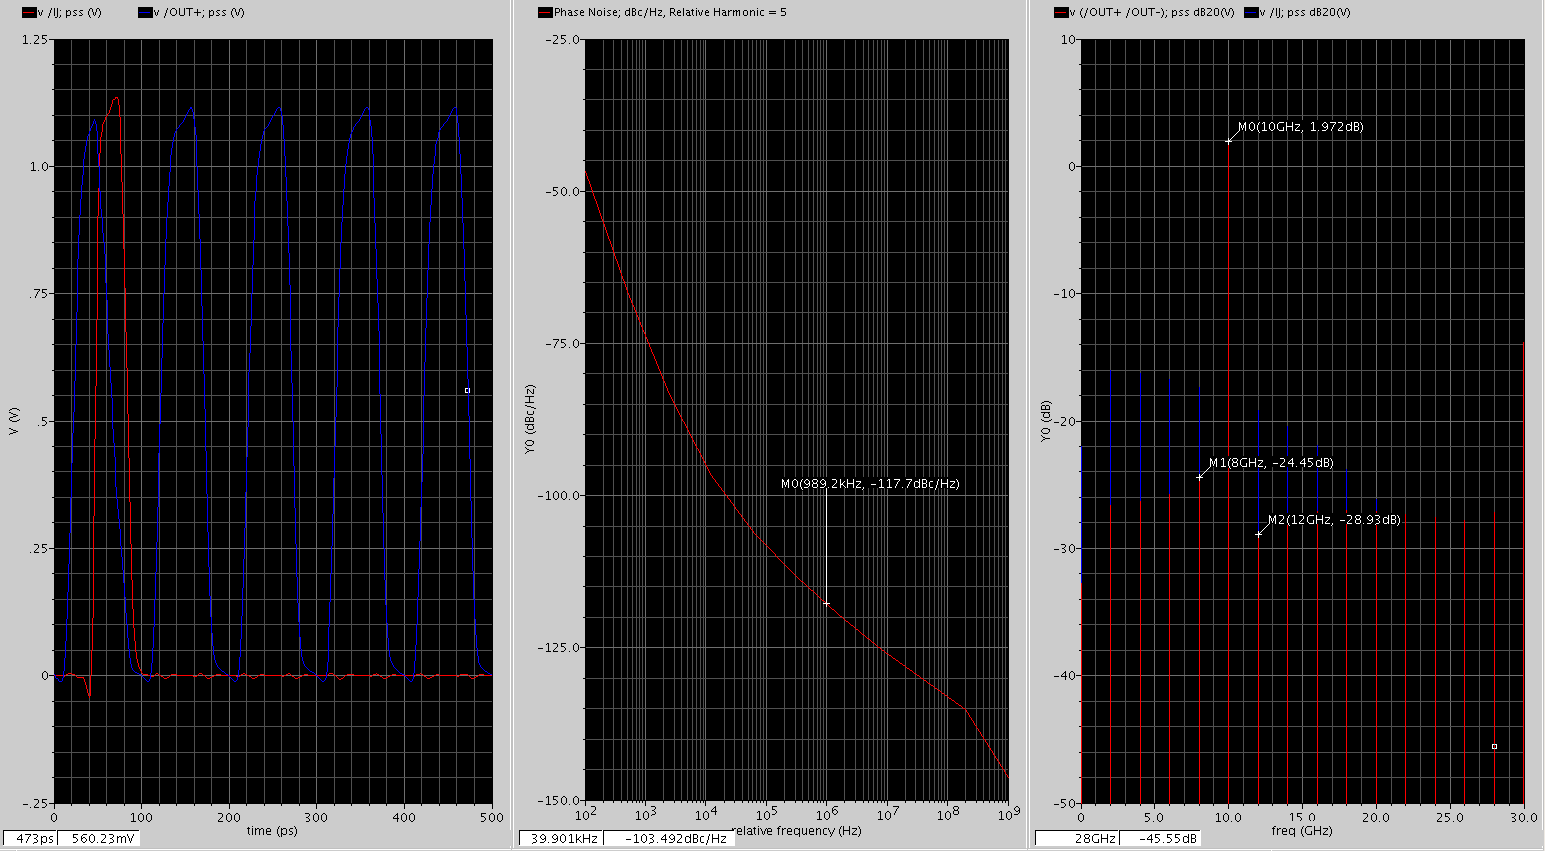Click the 30.0 tick on the freq axis
1545x851 pixels.
tap(1523, 817)
